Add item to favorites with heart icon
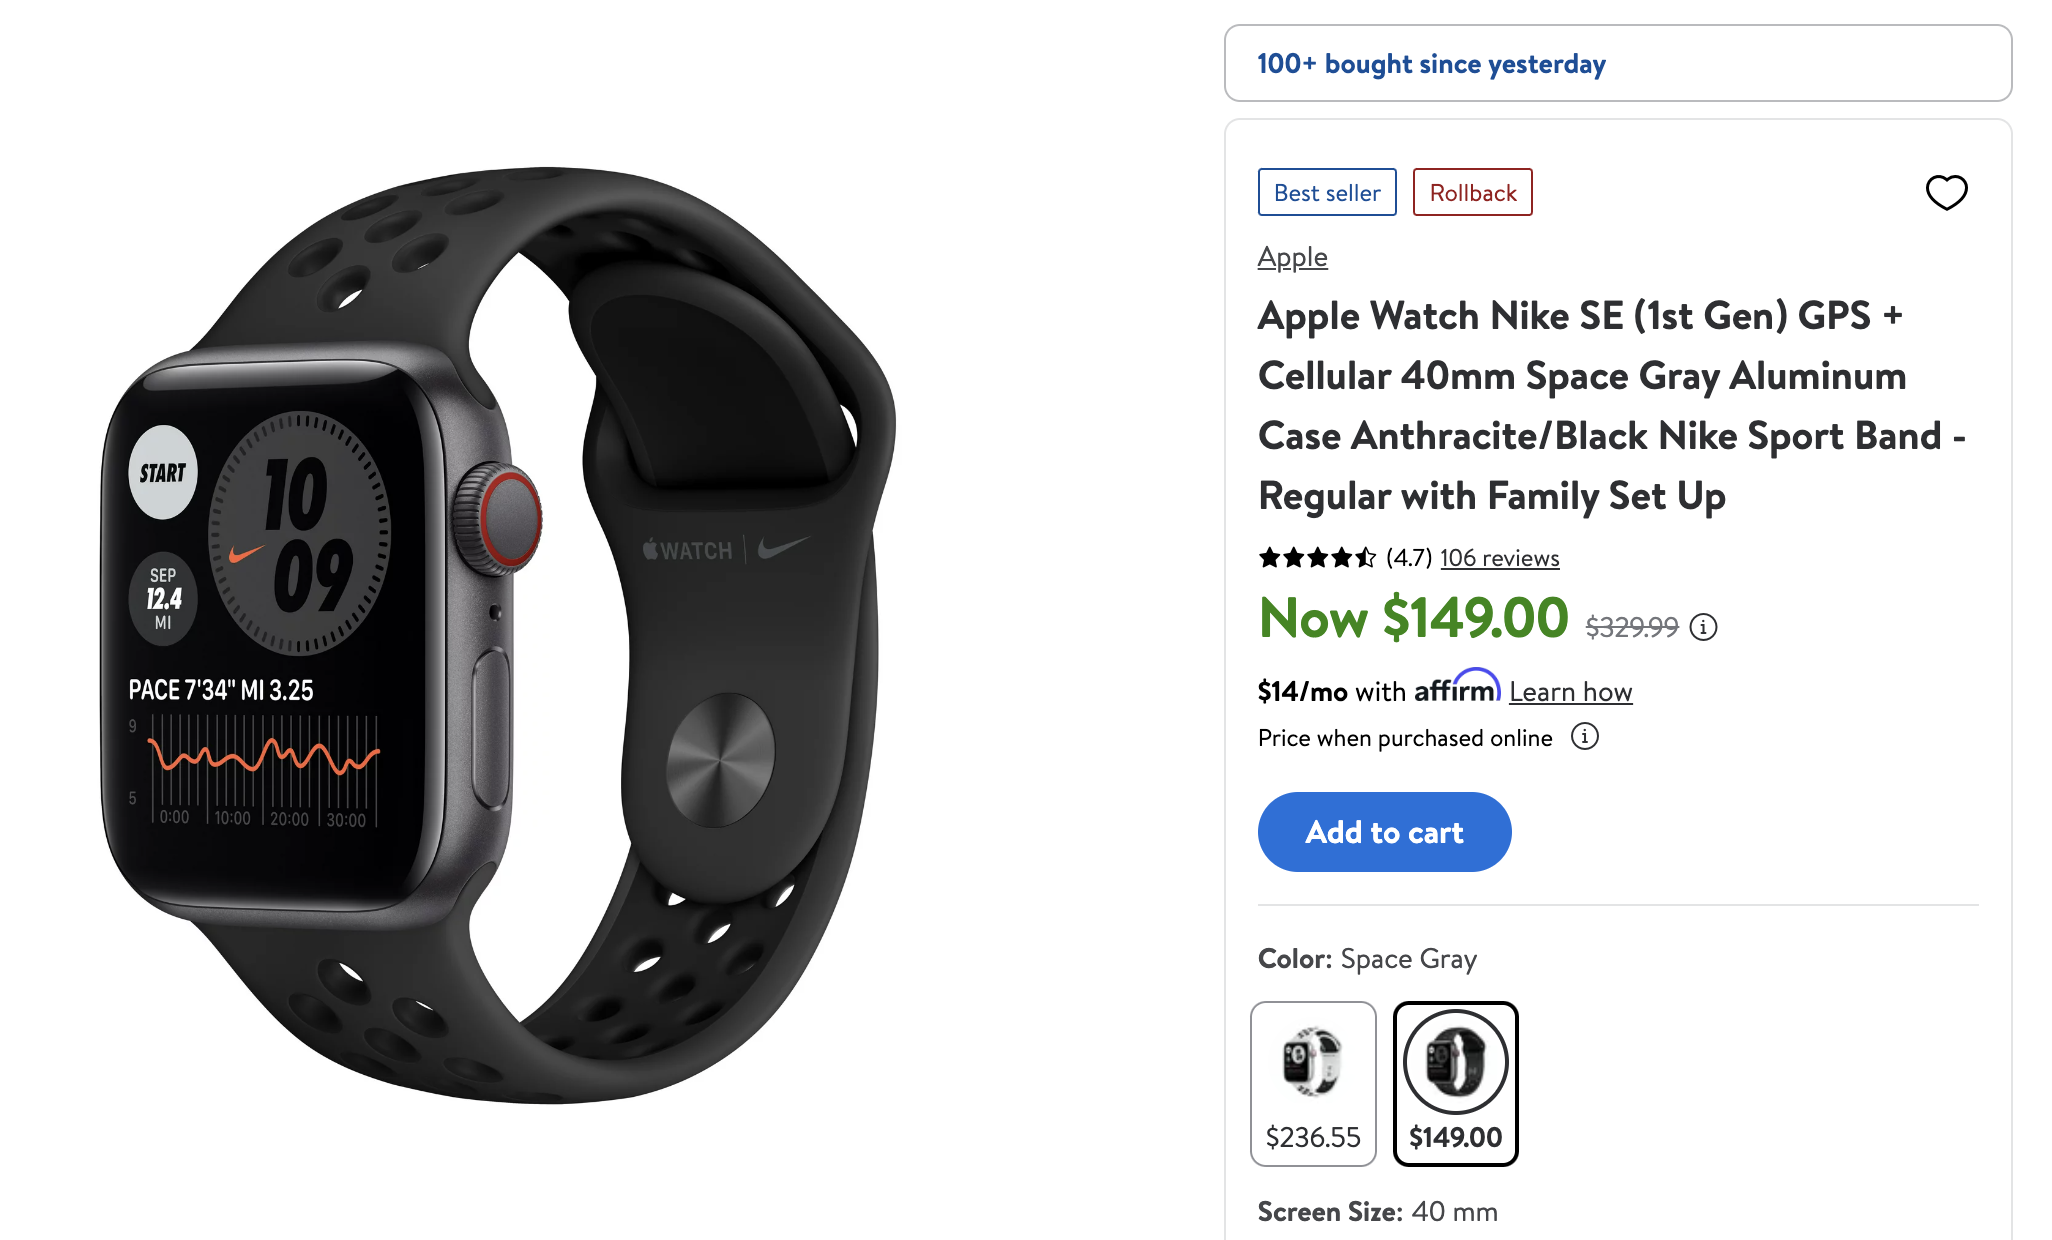This screenshot has height=1240, width=2052. click(1946, 192)
